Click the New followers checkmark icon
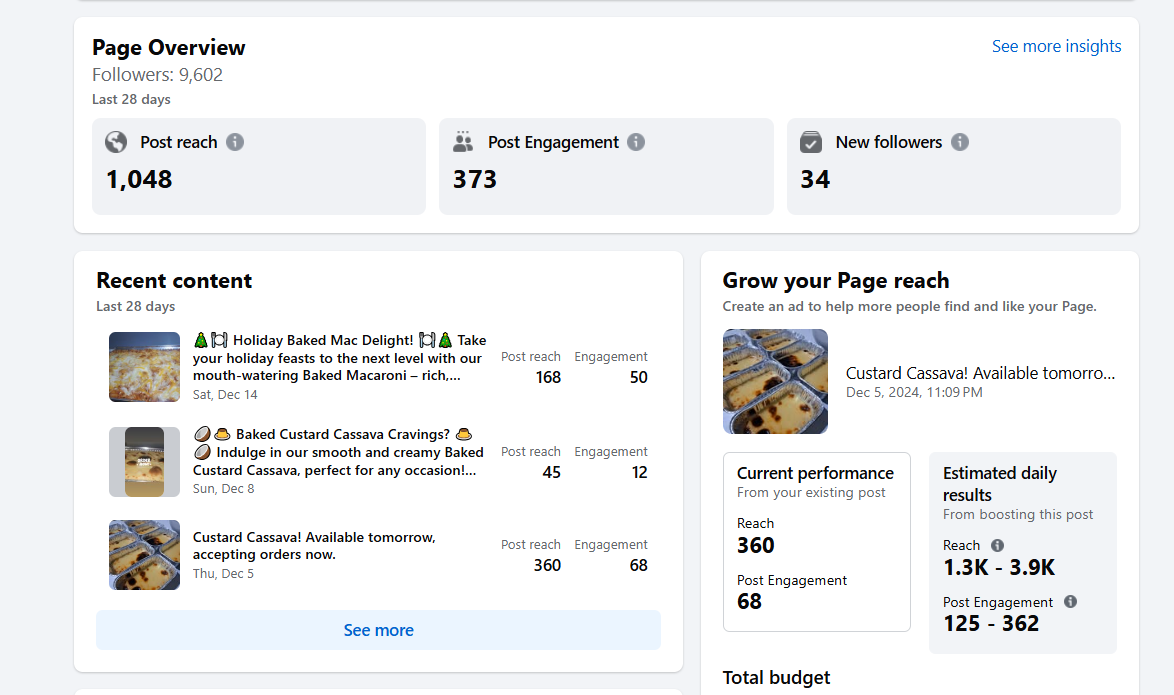1174x695 pixels. click(811, 142)
